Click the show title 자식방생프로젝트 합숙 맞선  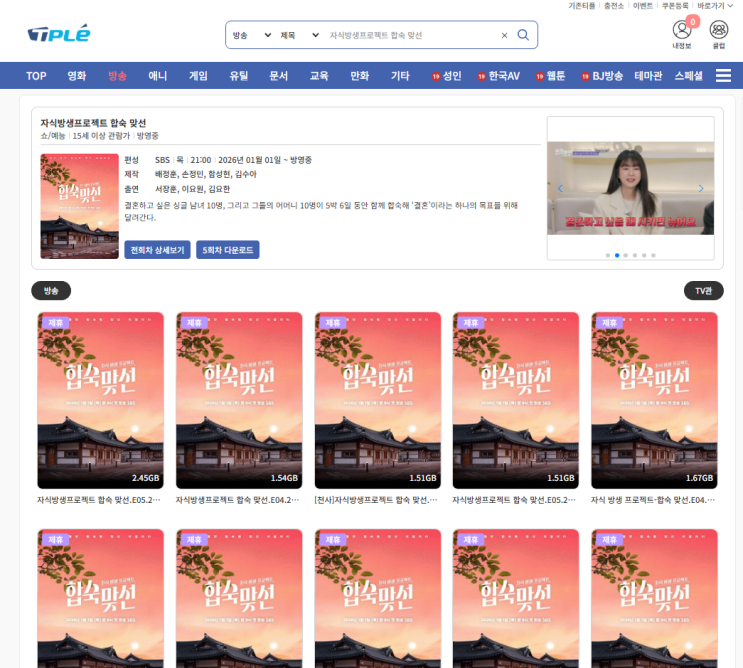93,123
